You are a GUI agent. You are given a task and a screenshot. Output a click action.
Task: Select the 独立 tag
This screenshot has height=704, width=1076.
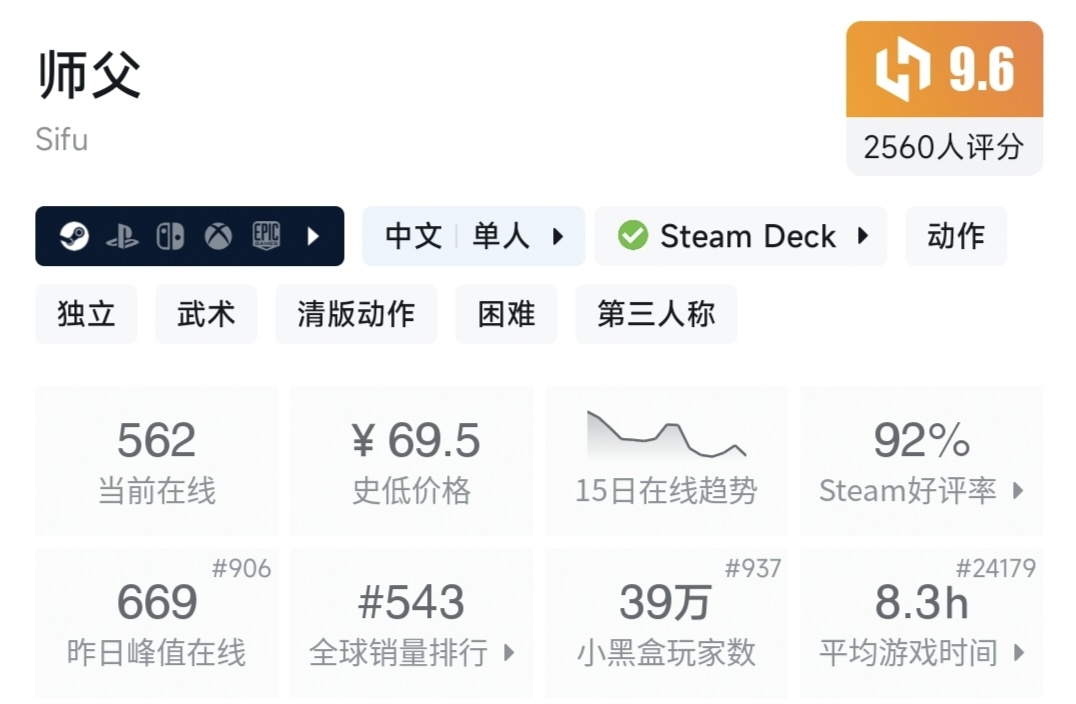coord(86,314)
